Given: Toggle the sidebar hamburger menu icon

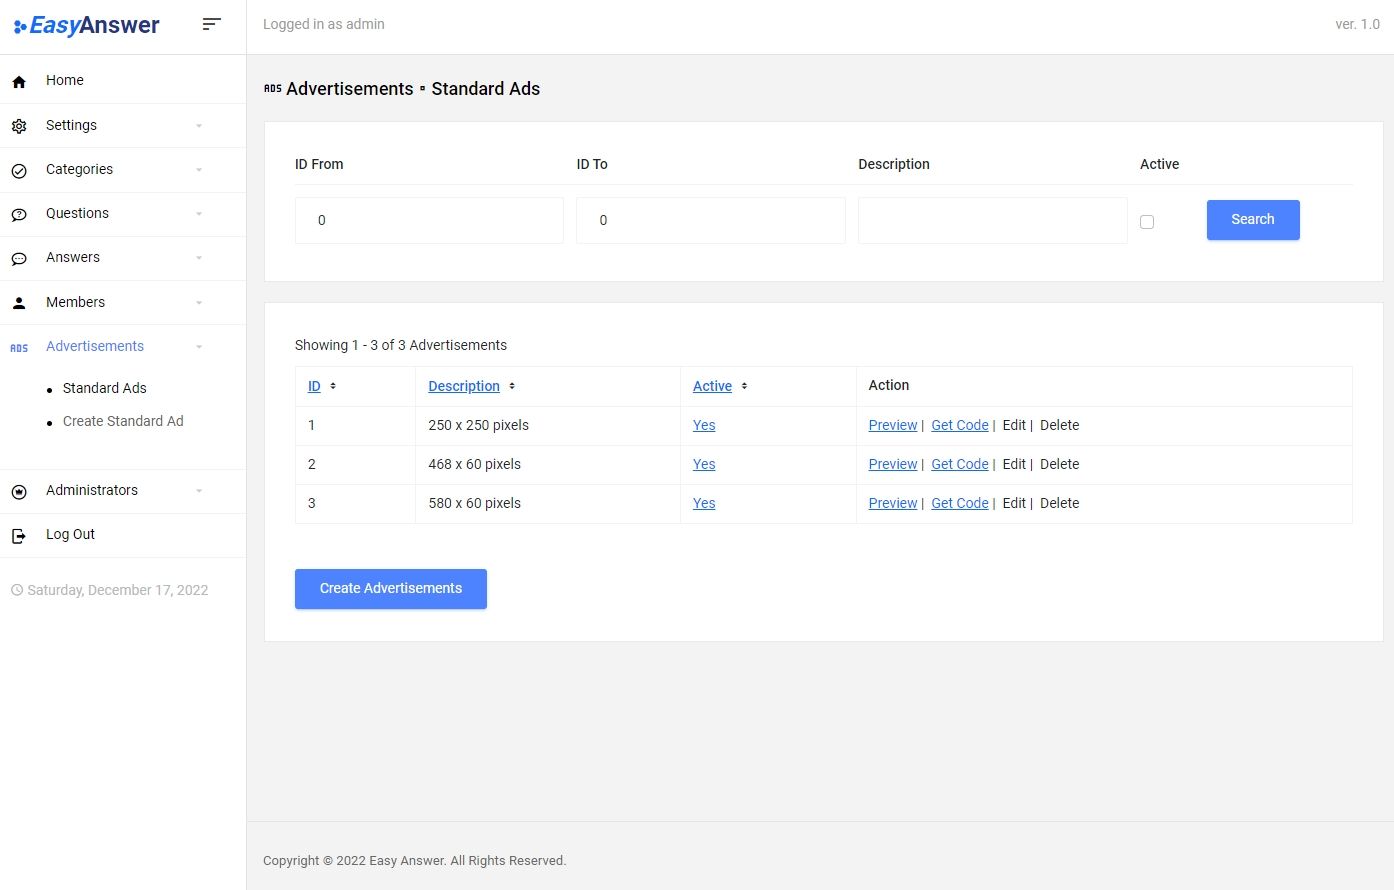Looking at the screenshot, I should (x=211, y=24).
